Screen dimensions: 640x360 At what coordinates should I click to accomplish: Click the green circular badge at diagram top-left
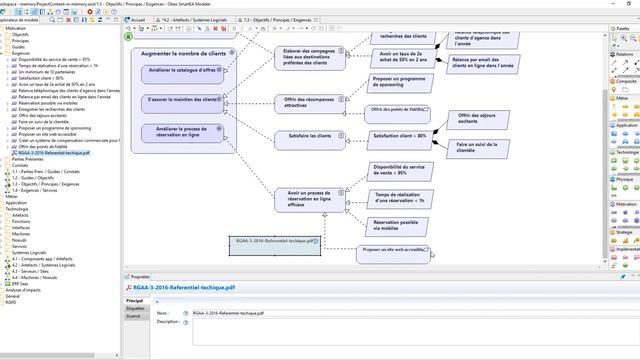(128, 36)
